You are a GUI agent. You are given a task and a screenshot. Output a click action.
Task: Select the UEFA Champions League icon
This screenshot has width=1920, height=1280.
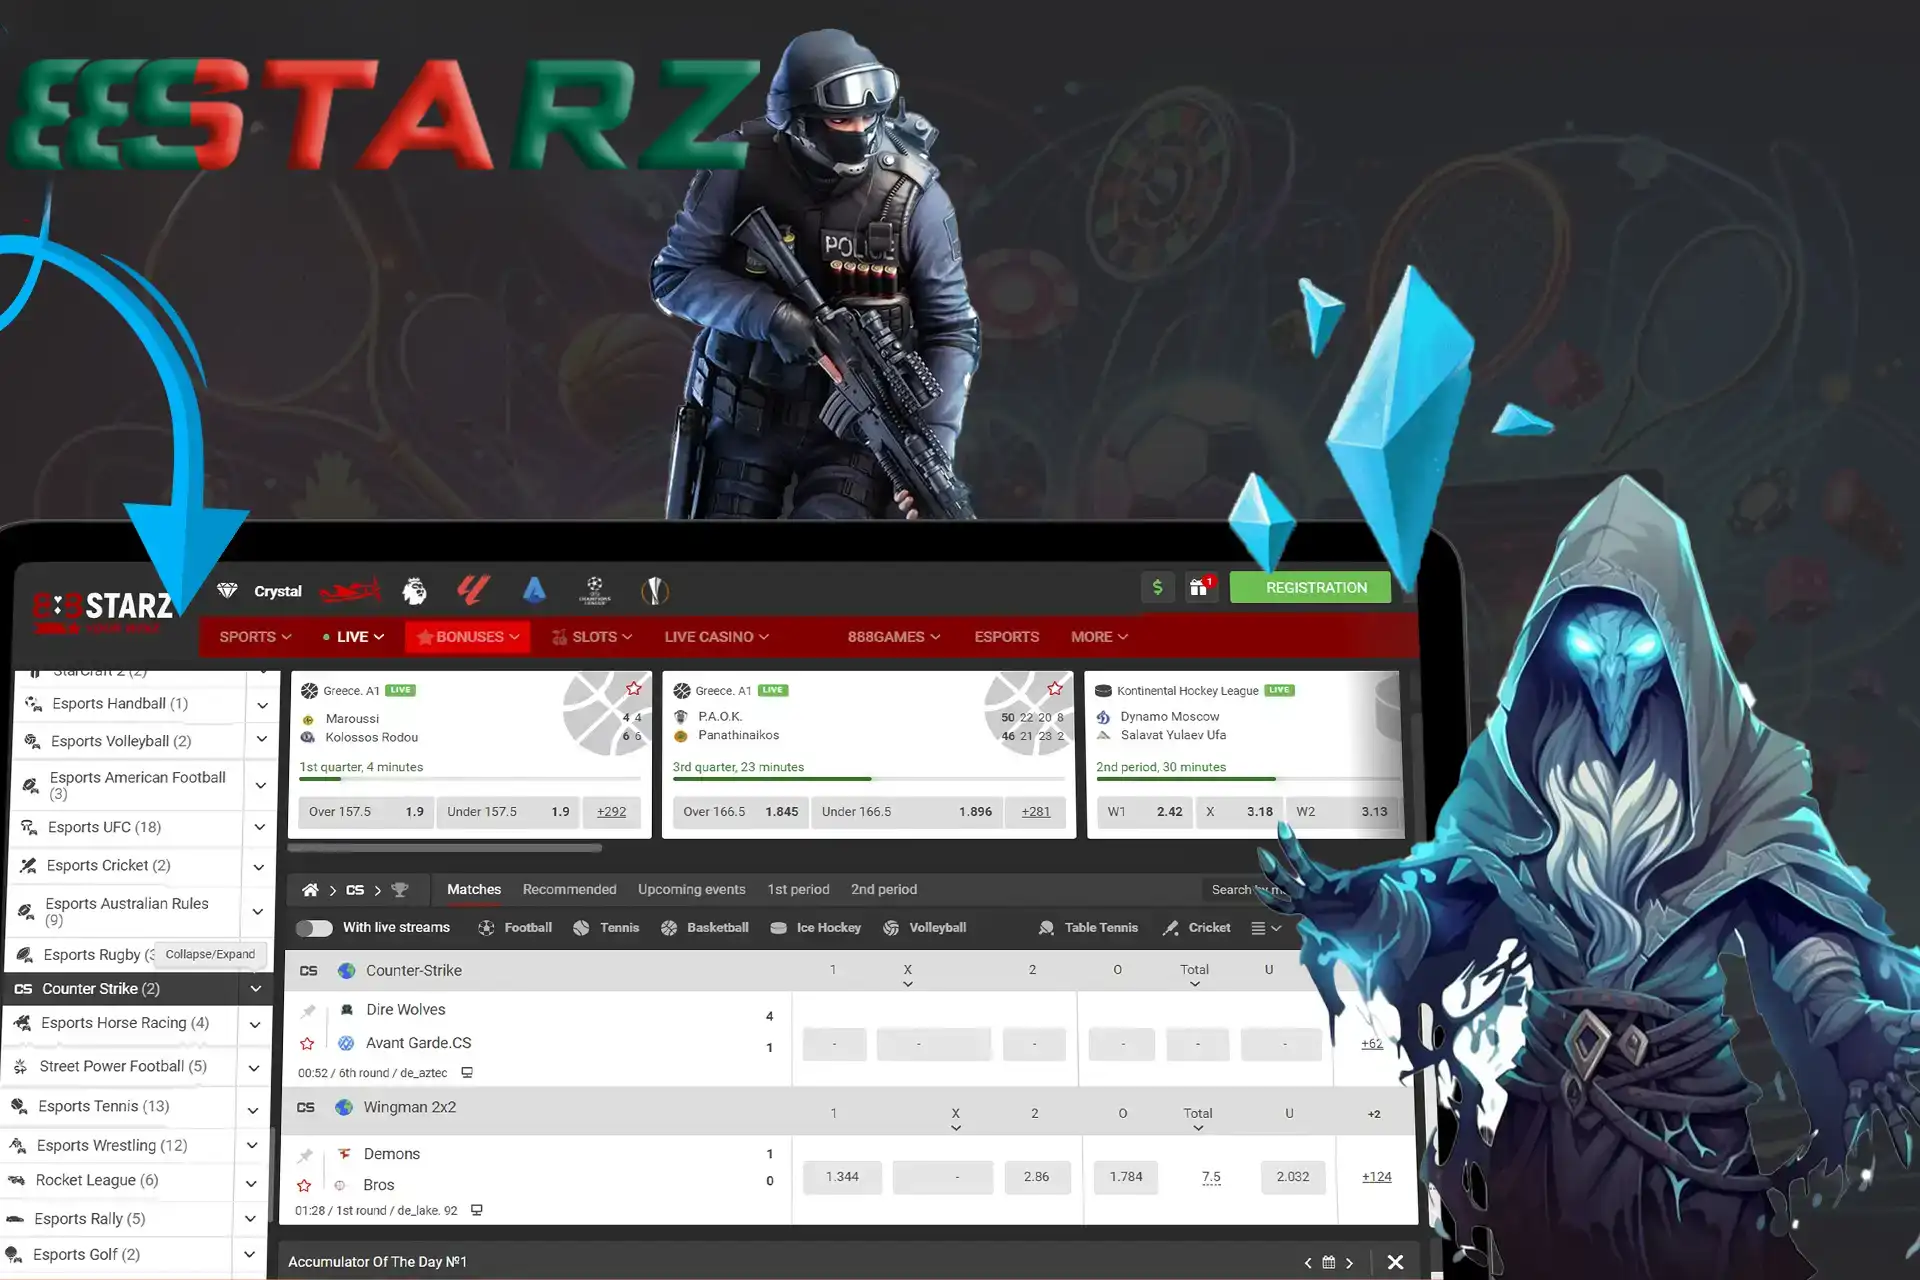tap(594, 590)
